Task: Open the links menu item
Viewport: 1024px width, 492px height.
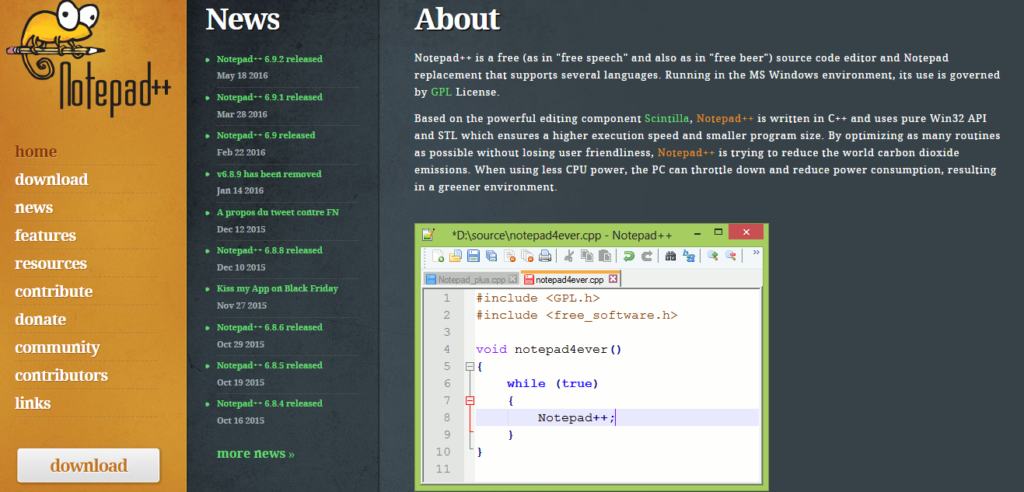Action: click(x=33, y=404)
